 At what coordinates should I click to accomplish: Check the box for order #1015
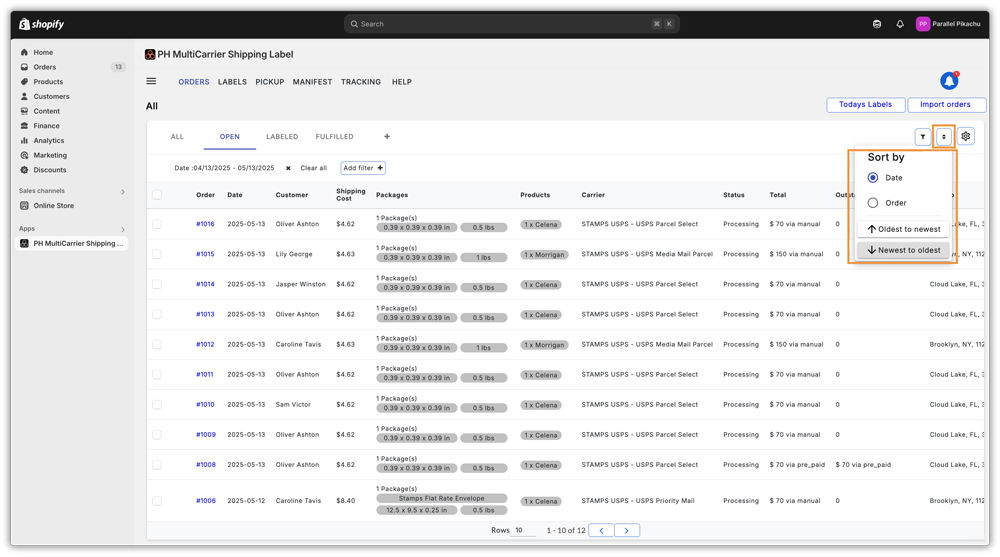(x=157, y=254)
